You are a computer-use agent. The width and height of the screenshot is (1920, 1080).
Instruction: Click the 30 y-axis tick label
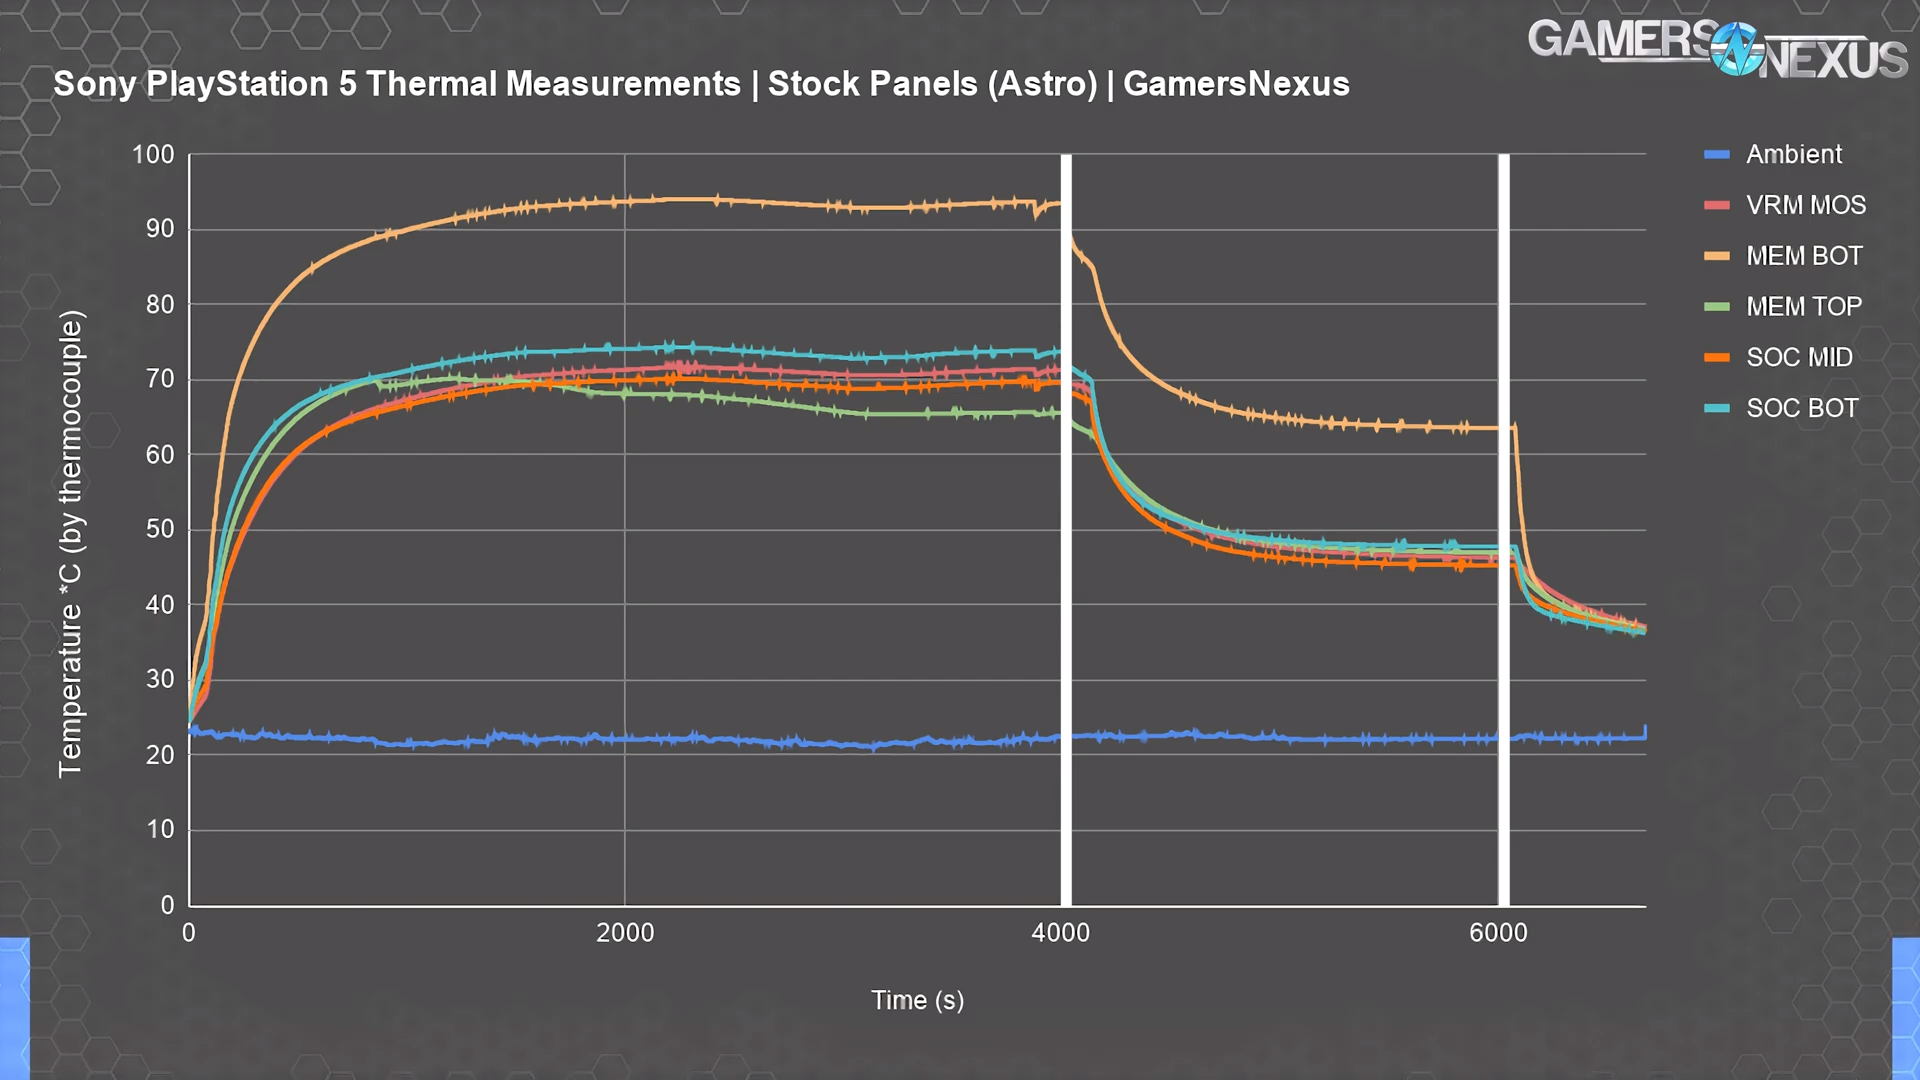(x=160, y=679)
